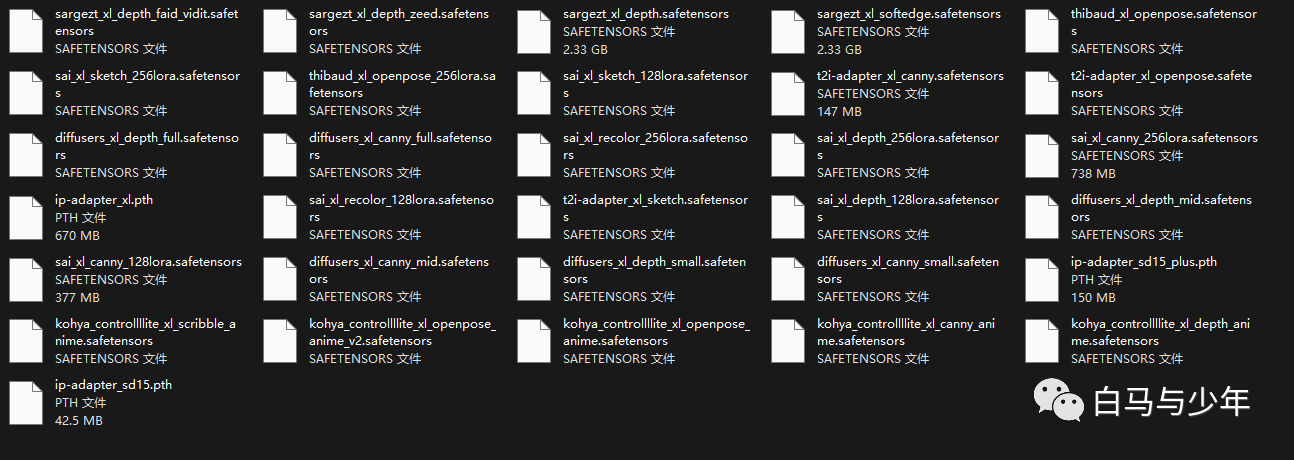Select the sargezt_xl_depth_zeed.safetensors file icon
Image resolution: width=1294 pixels, height=460 pixels.
280,31
